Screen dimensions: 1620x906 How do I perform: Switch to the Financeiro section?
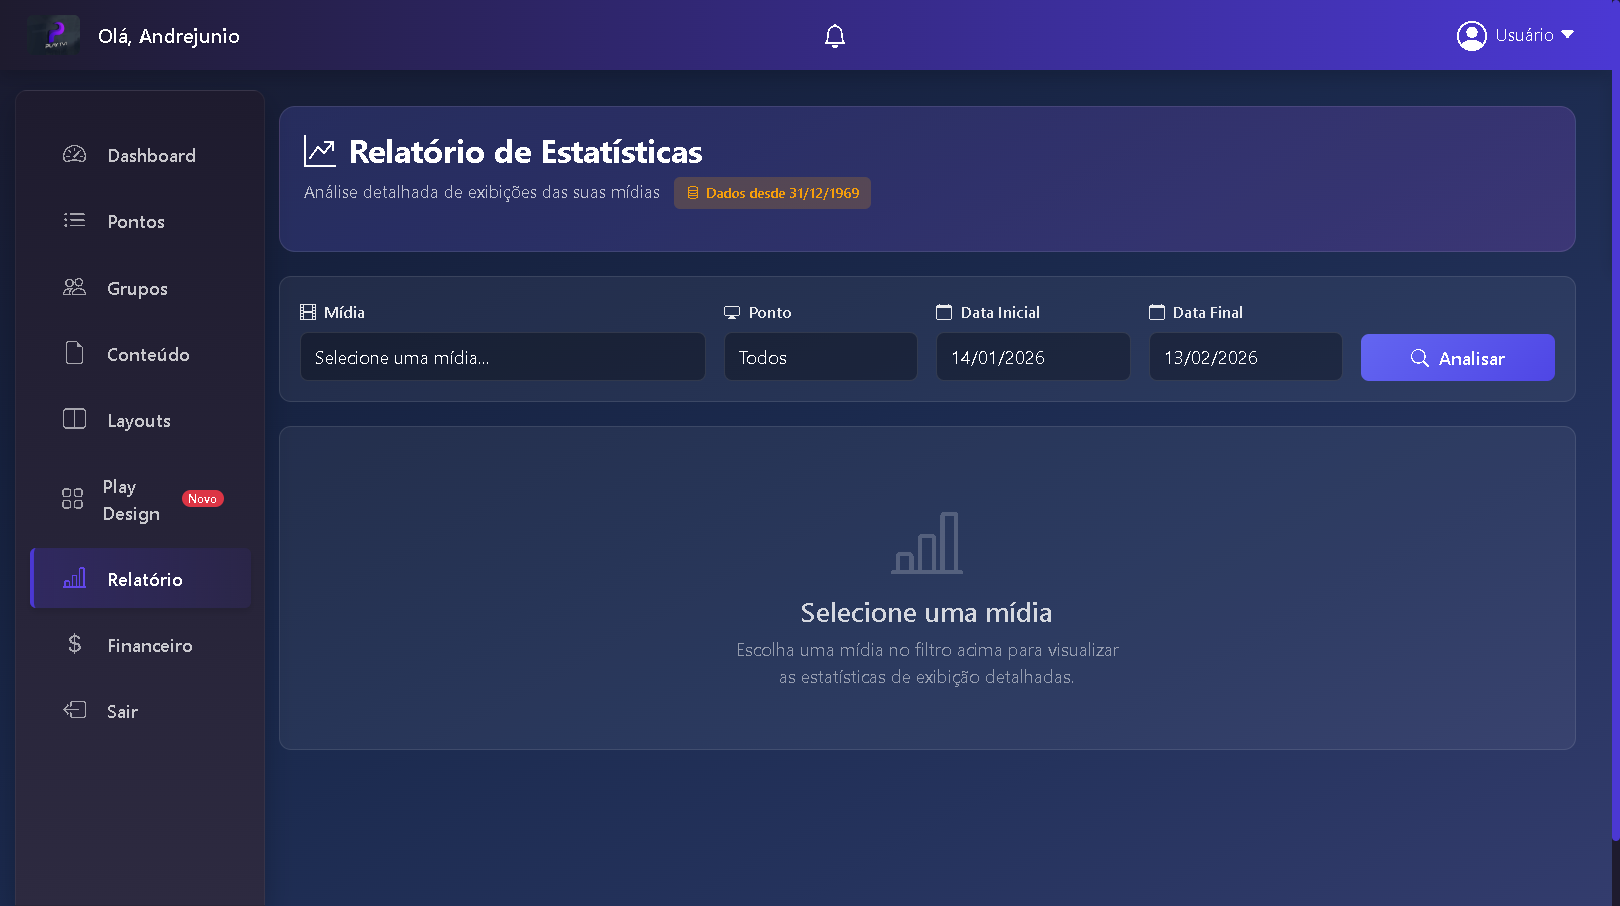pos(150,645)
